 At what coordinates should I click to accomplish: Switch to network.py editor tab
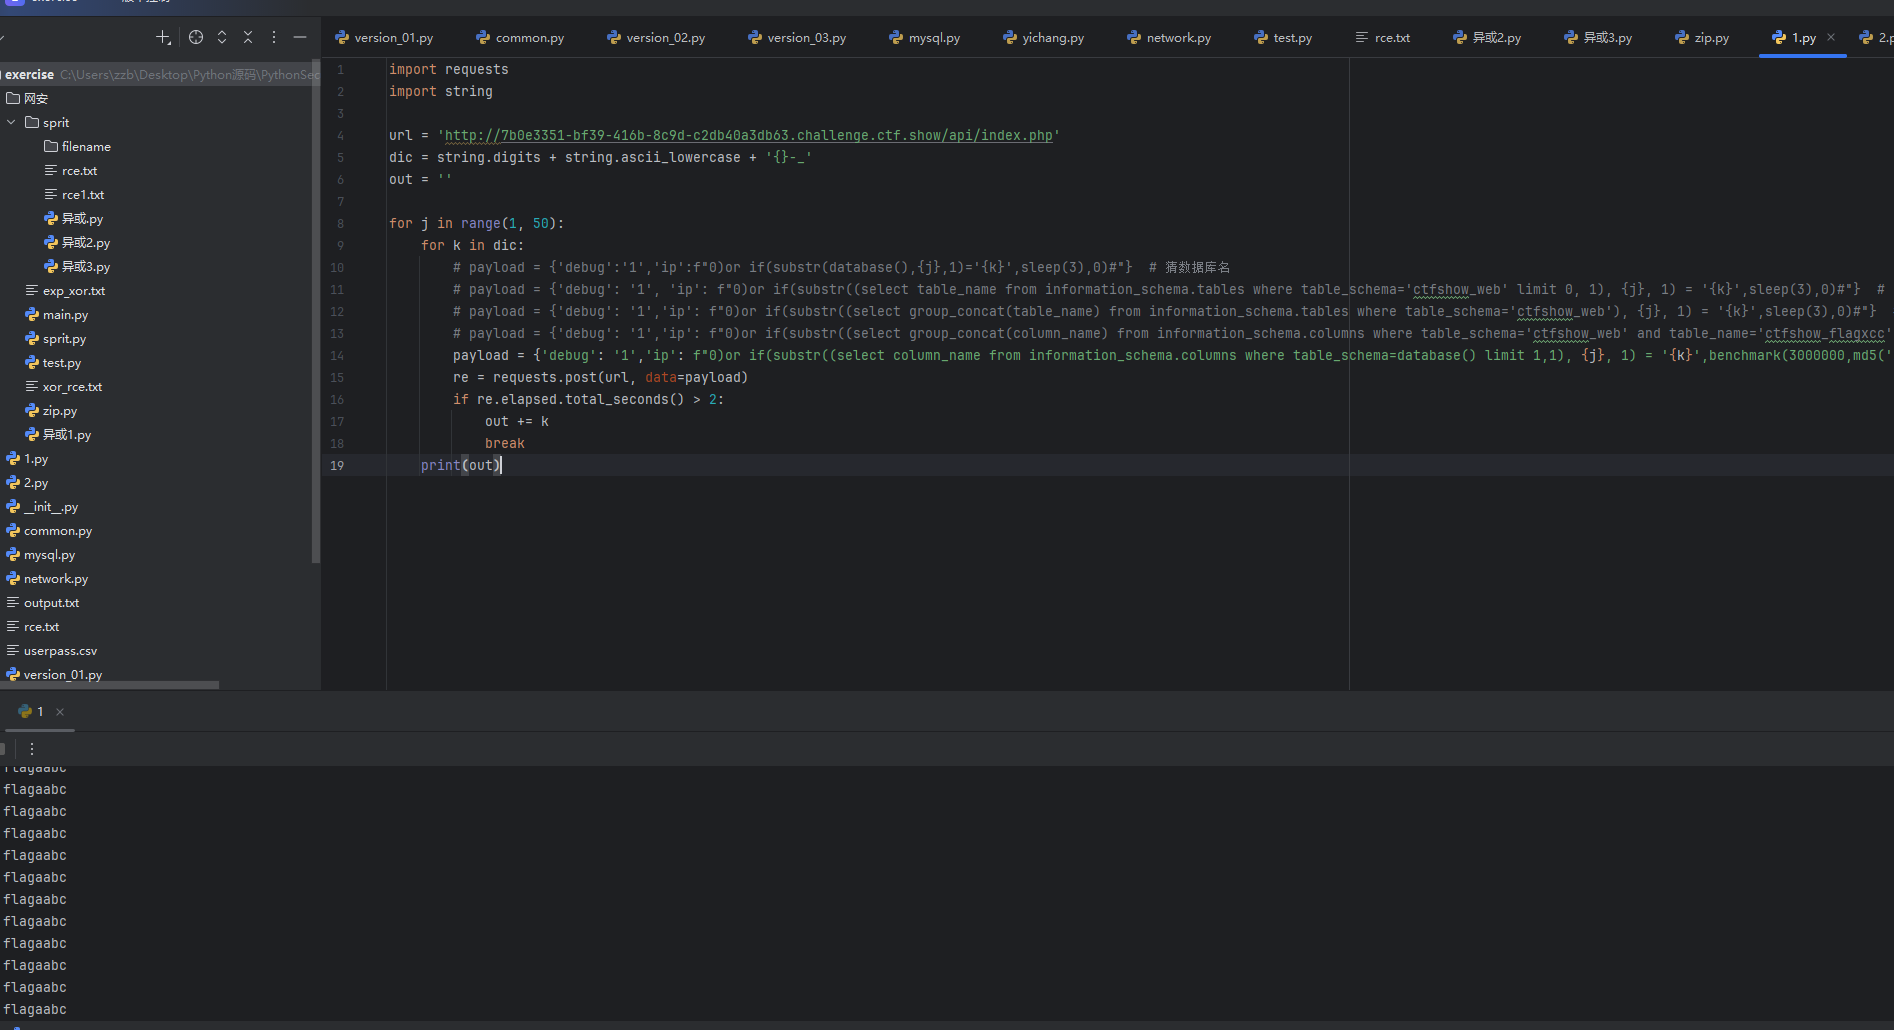point(1170,37)
